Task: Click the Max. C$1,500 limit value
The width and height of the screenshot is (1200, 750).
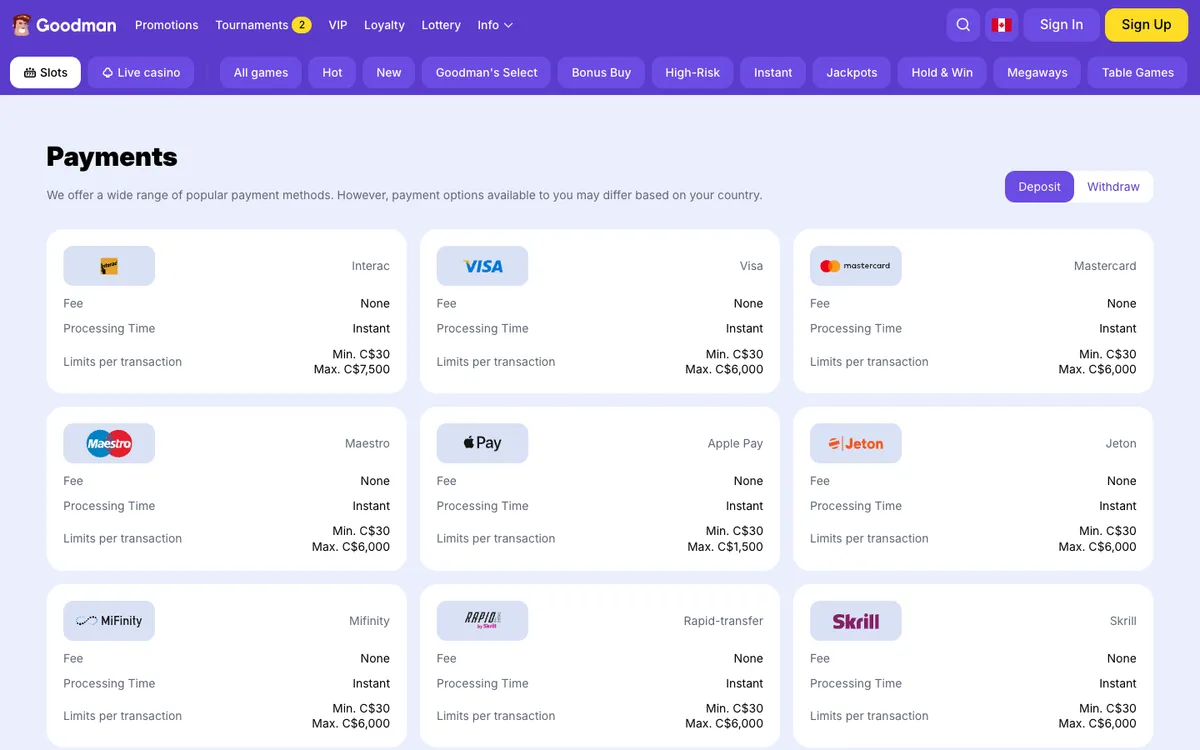Action: [725, 547]
